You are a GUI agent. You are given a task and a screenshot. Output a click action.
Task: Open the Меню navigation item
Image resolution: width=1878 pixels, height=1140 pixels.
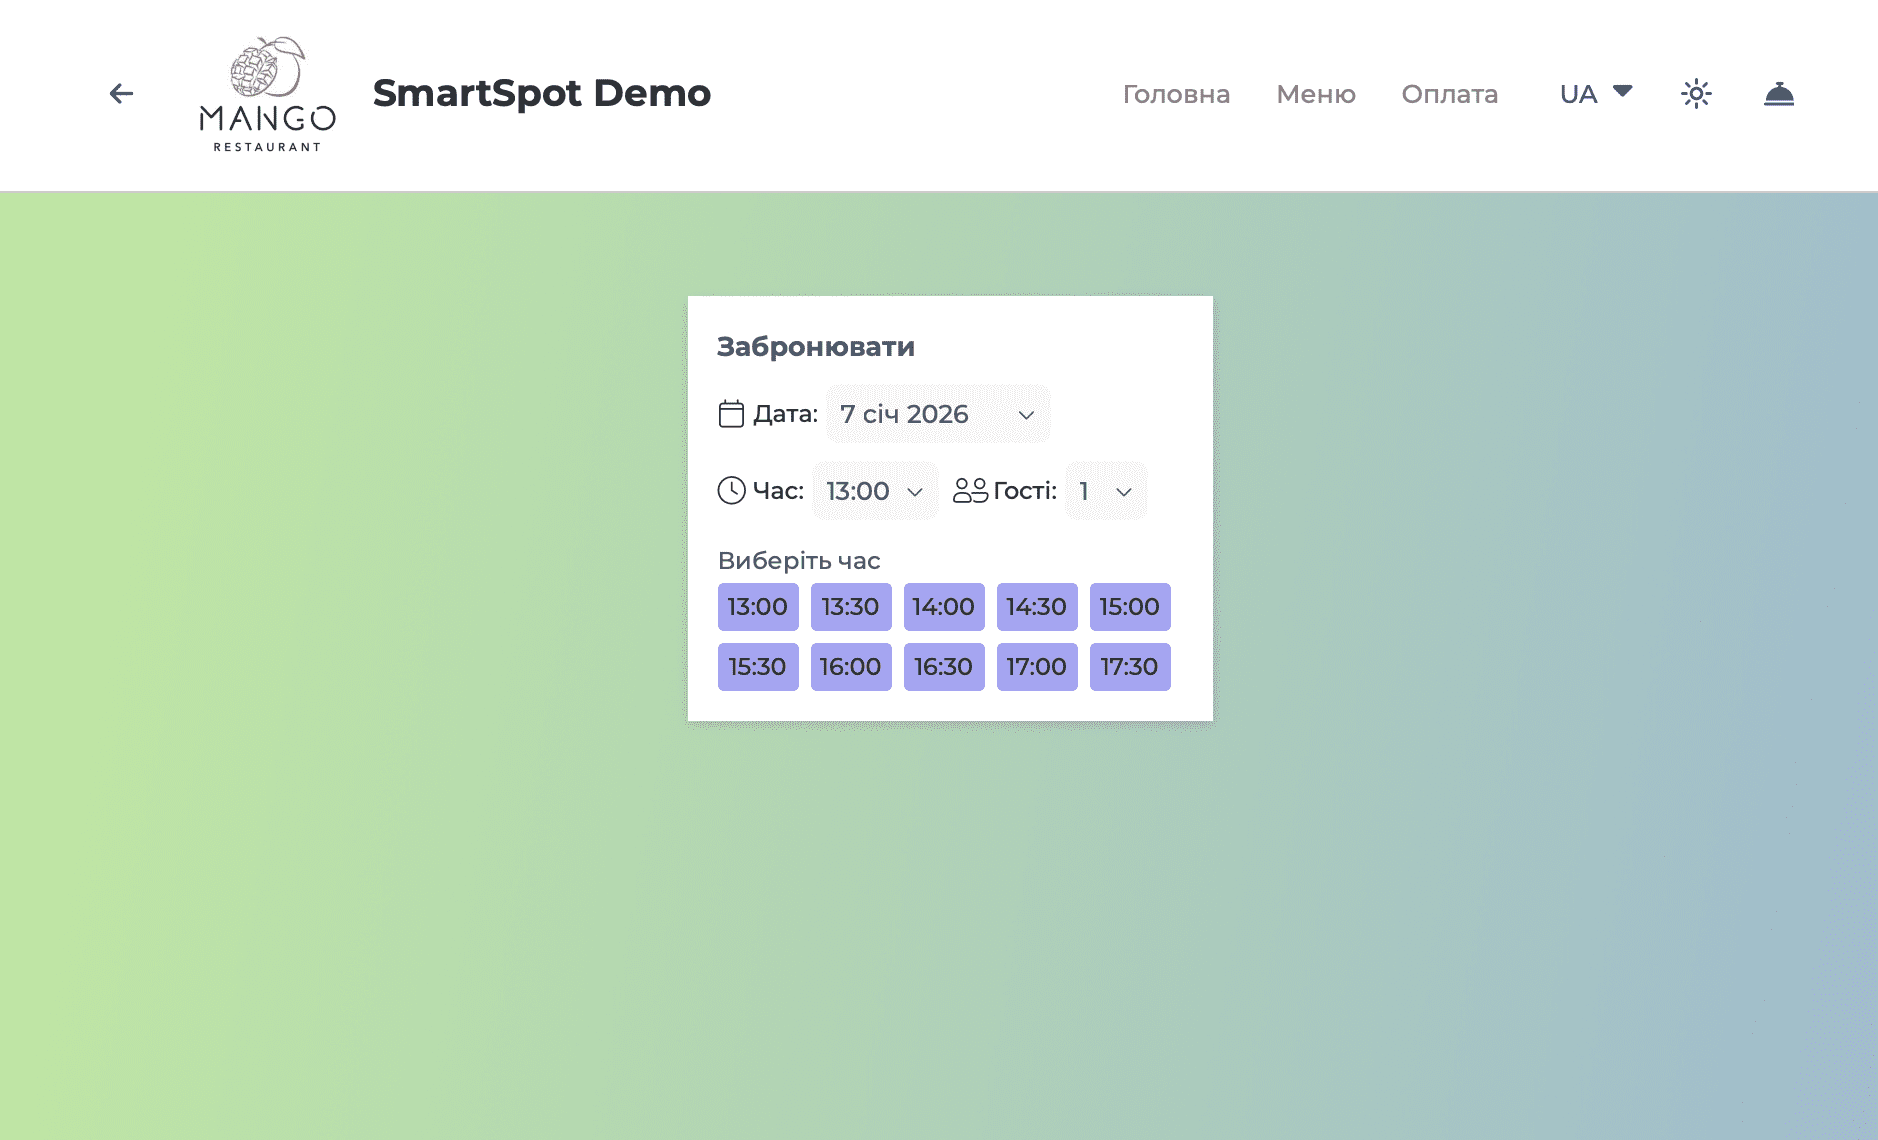tap(1315, 94)
